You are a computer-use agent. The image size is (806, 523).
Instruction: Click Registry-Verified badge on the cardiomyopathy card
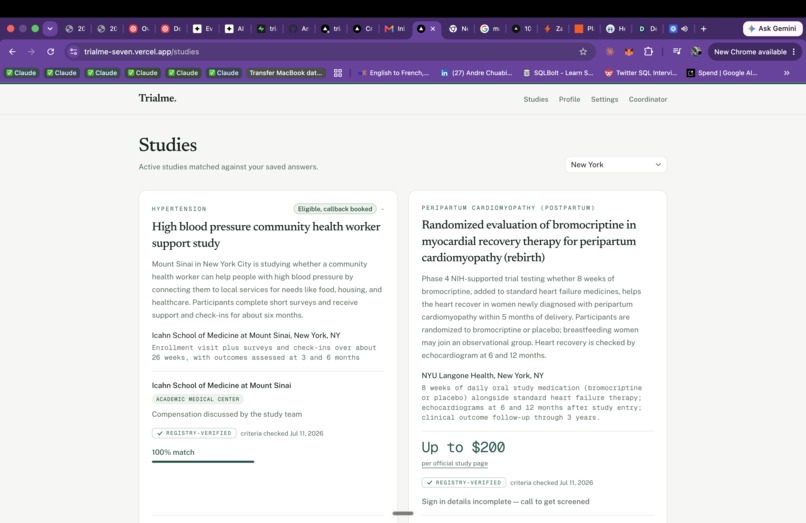(x=464, y=482)
